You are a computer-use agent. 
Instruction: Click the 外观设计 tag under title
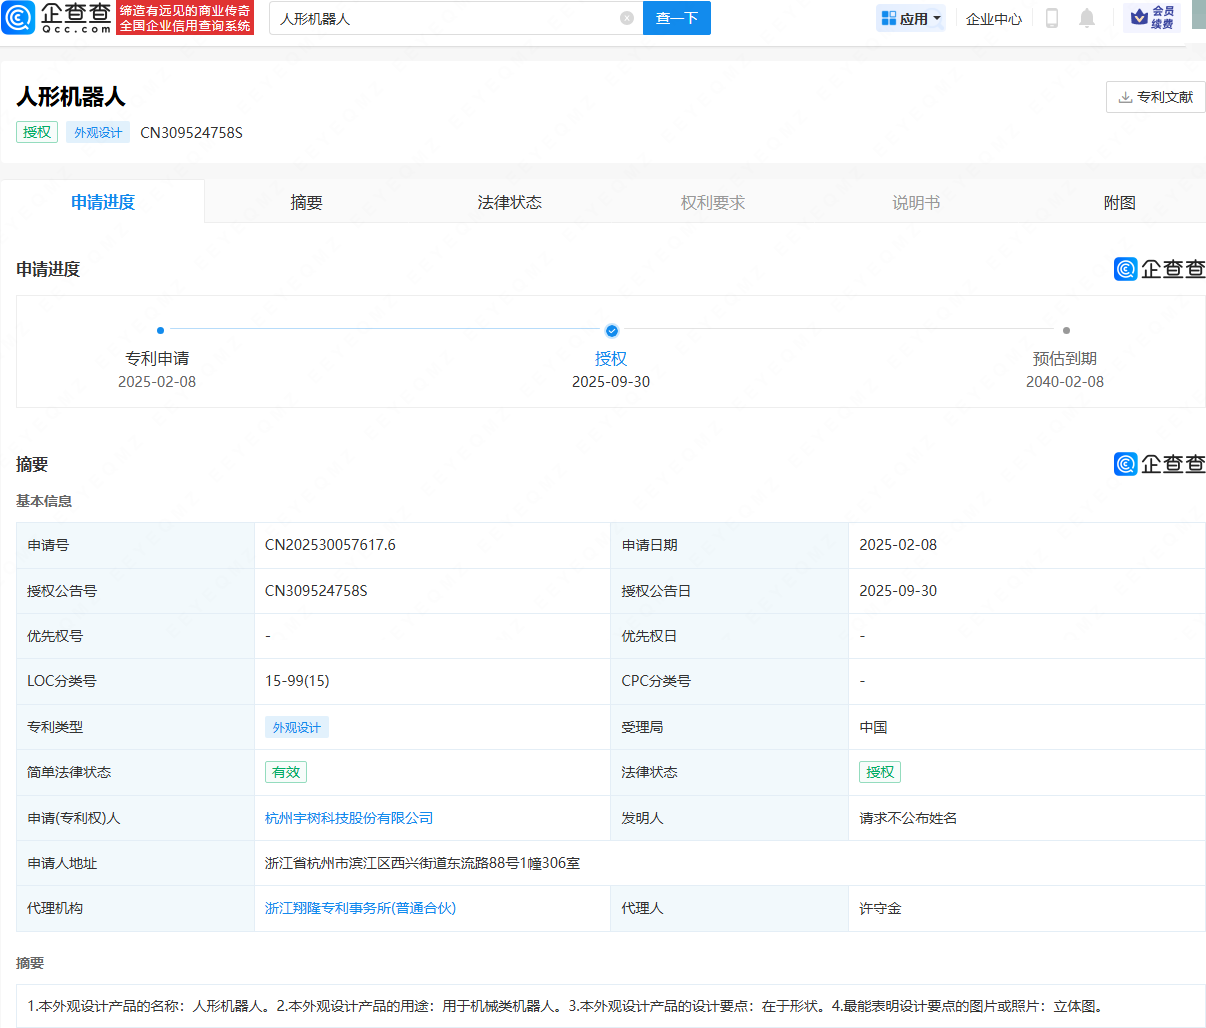coord(98,132)
